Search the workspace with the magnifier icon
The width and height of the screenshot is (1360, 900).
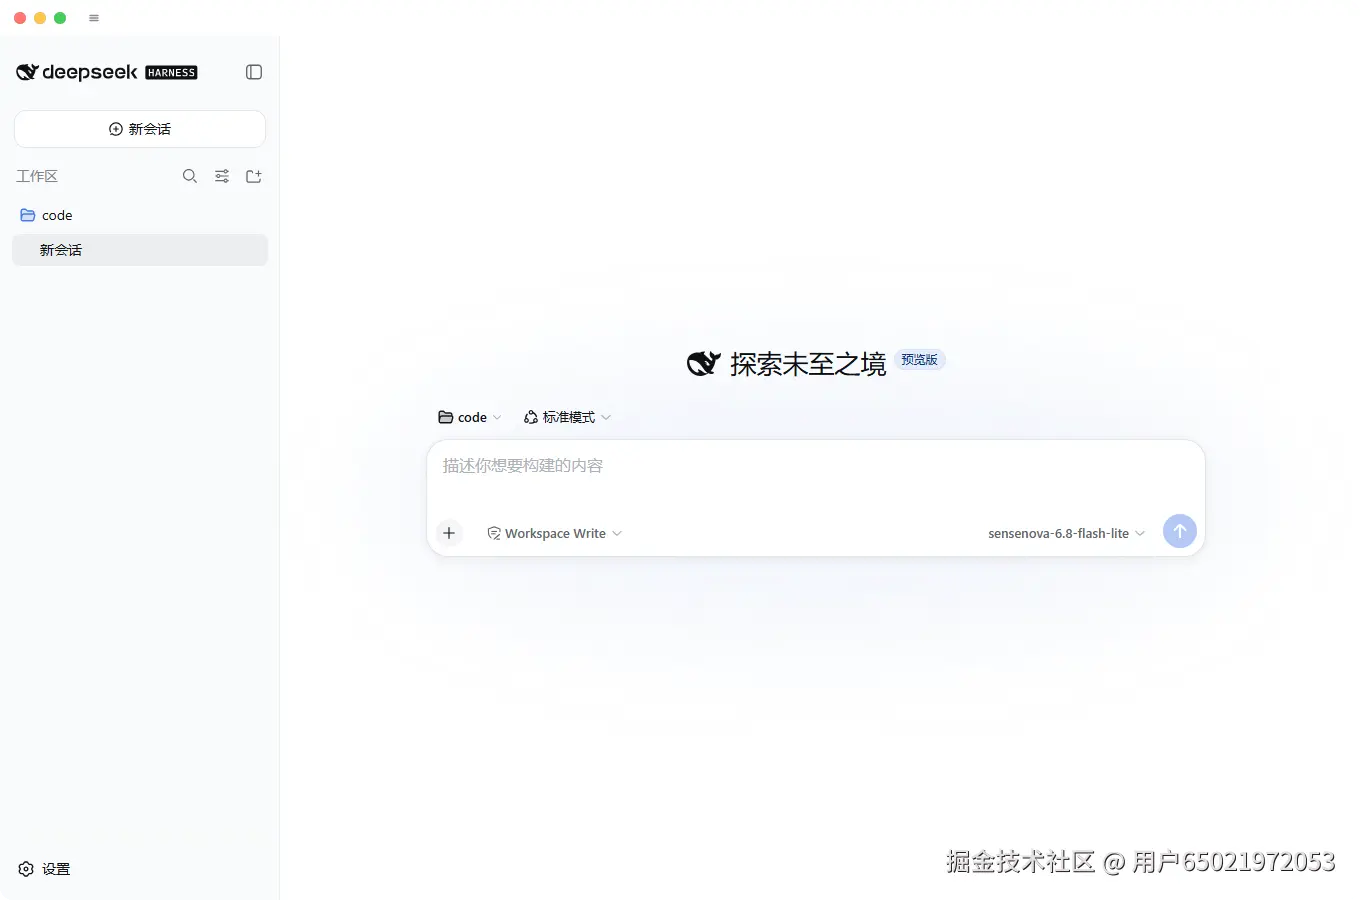click(x=190, y=176)
